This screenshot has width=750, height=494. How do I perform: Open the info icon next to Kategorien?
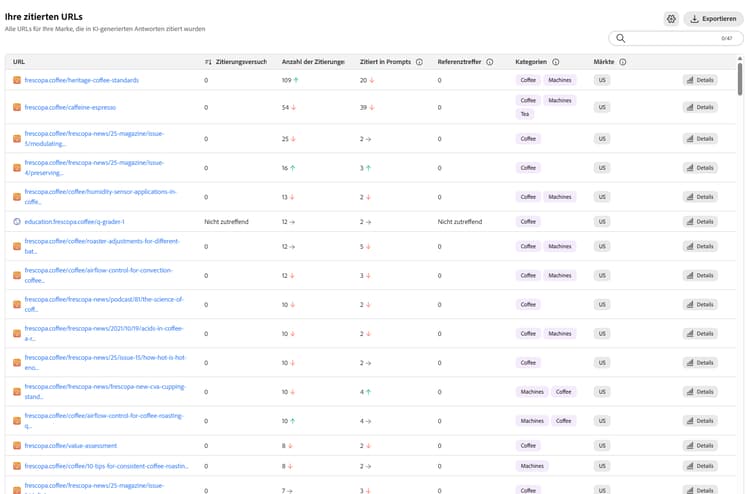tap(555, 62)
